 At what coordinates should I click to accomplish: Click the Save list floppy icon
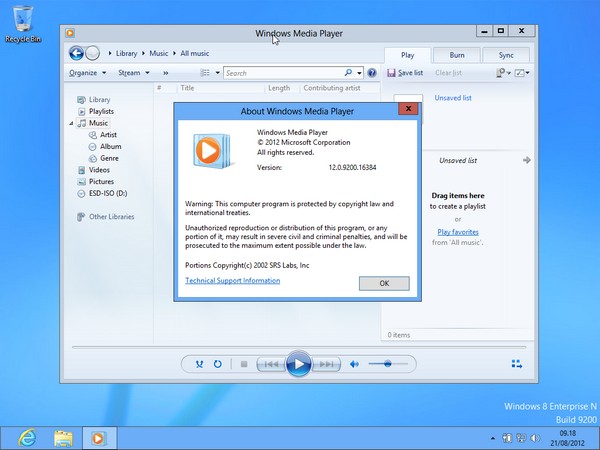point(391,73)
